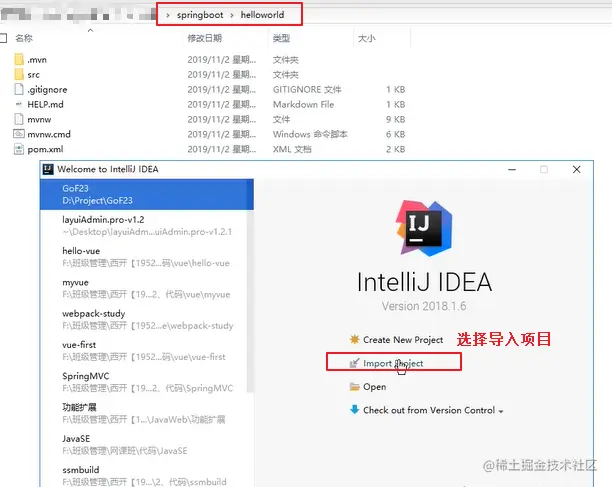Click Check out from Version Control
This screenshot has height=487, width=612.
pos(429,410)
